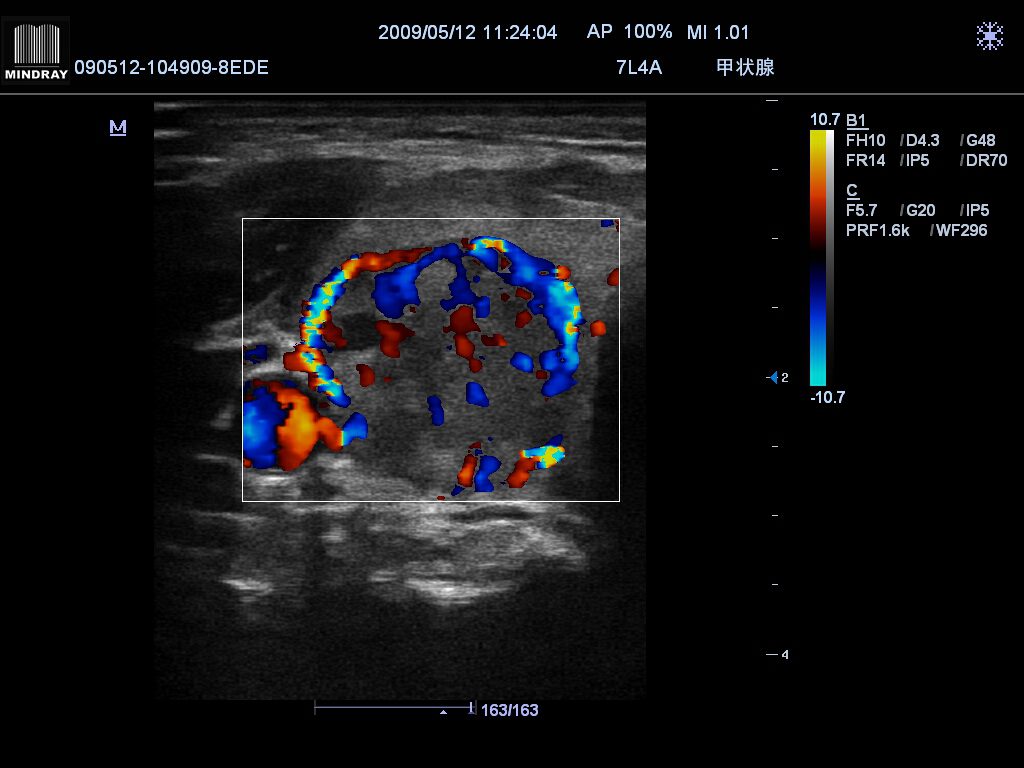Click the cine loop position triangle marker
This screenshot has width=1024, height=768.
[x=443, y=713]
